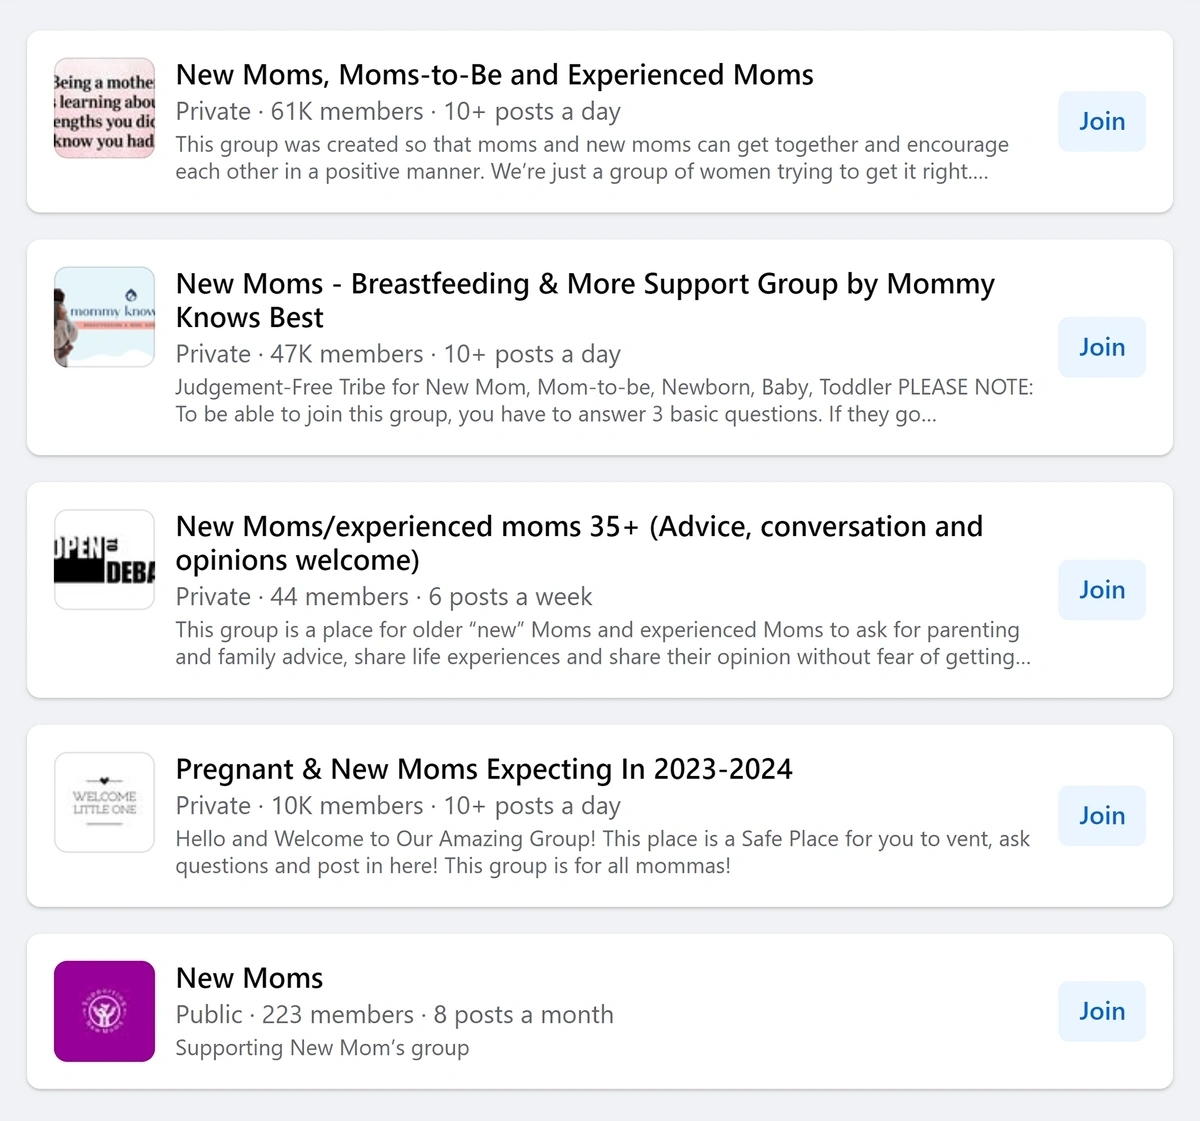Join Pregnant & New Moms Expecting group
This screenshot has height=1121, width=1200.
click(1101, 816)
